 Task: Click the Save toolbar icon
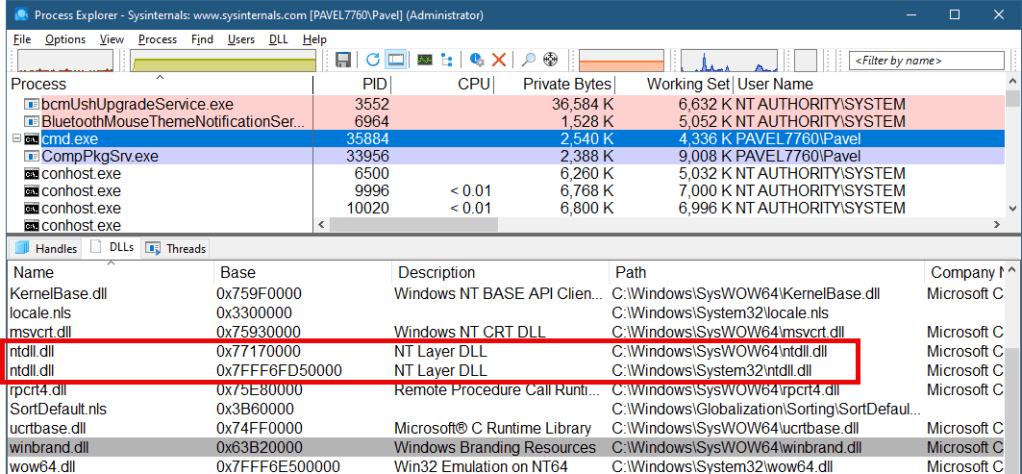(x=344, y=60)
